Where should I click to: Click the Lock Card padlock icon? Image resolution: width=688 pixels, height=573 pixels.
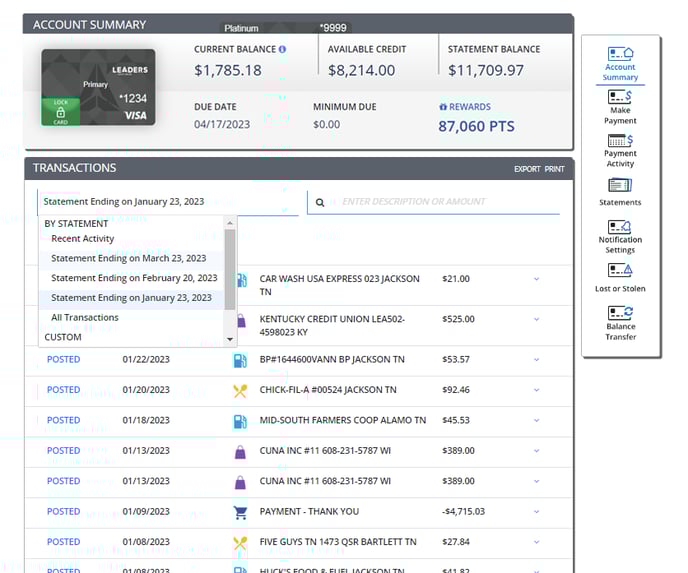click(x=61, y=112)
